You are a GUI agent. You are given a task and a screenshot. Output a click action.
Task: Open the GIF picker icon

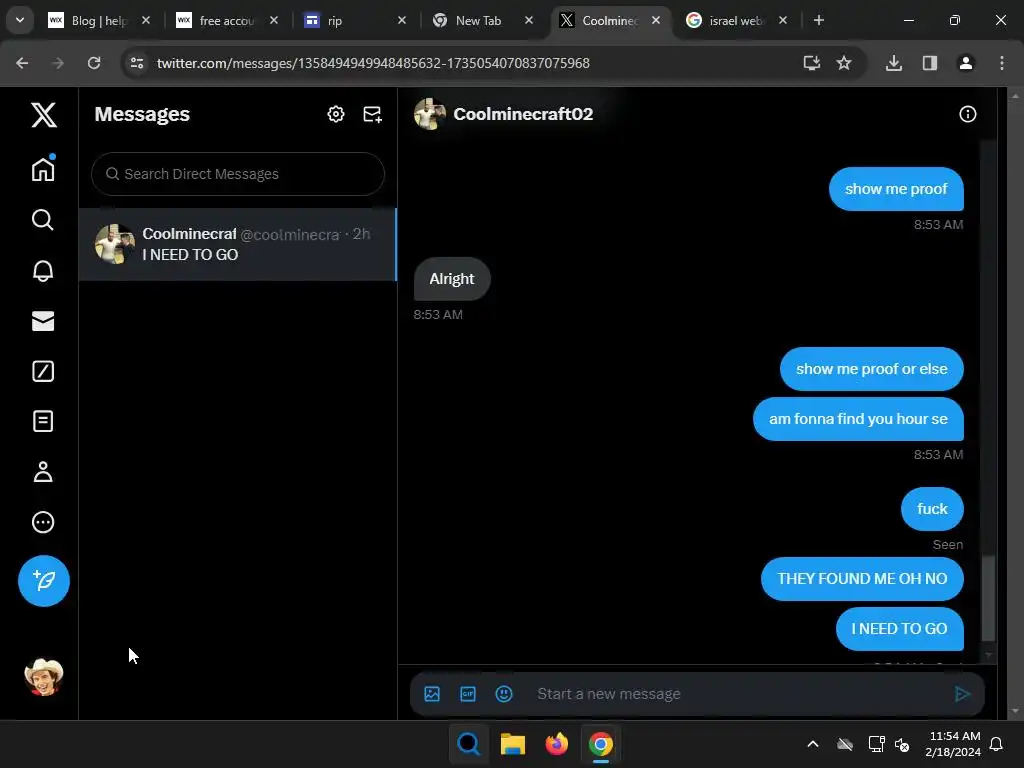(x=468, y=694)
